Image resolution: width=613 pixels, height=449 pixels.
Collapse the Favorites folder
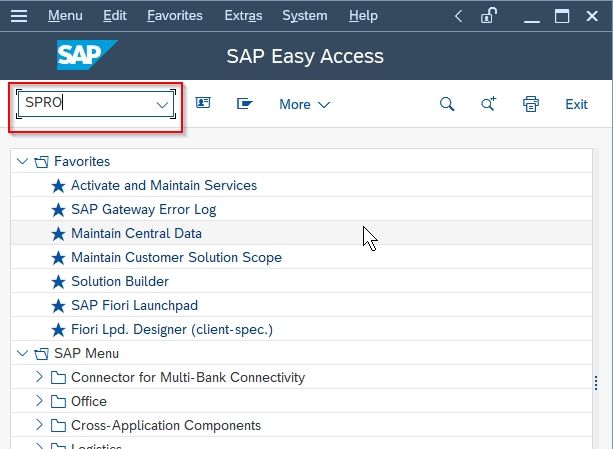23,161
